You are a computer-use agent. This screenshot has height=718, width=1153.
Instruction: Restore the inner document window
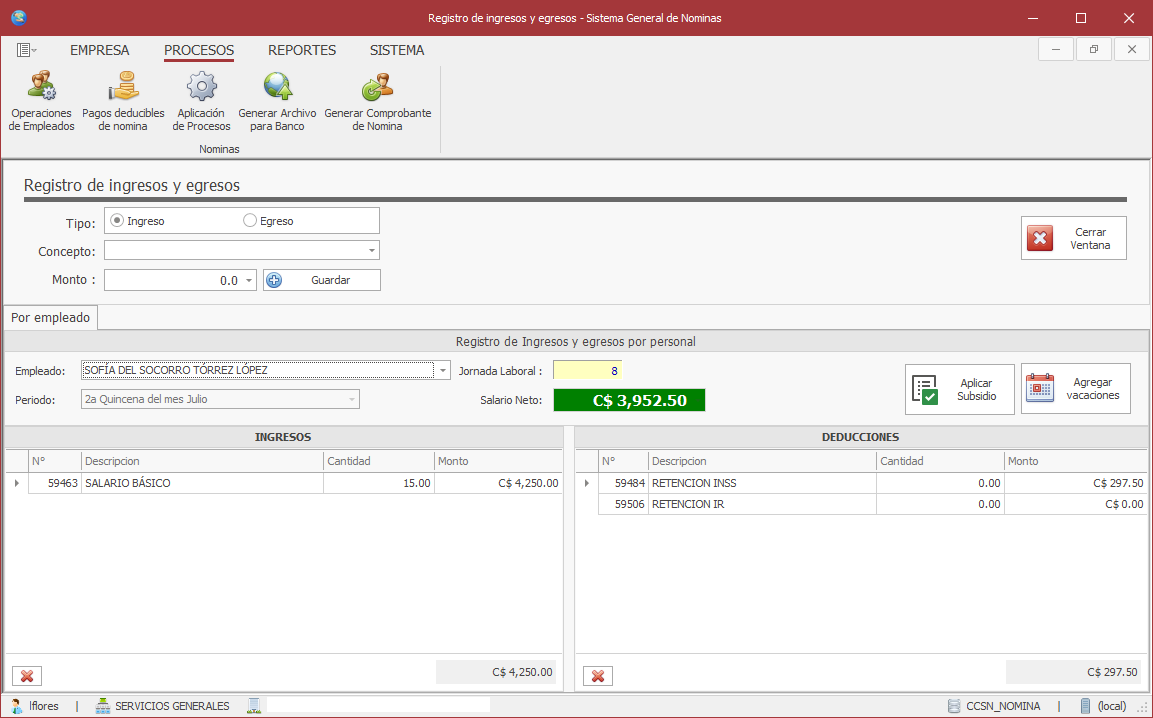pyautogui.click(x=1093, y=49)
